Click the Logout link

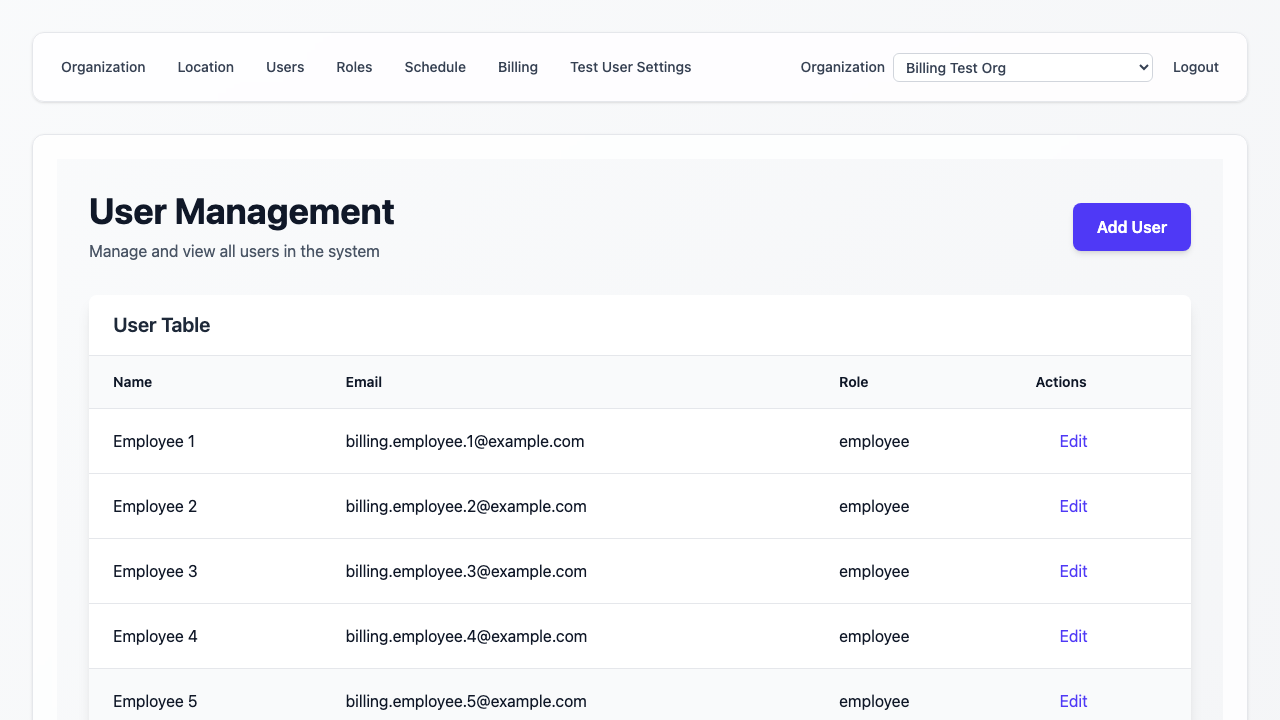pos(1196,67)
